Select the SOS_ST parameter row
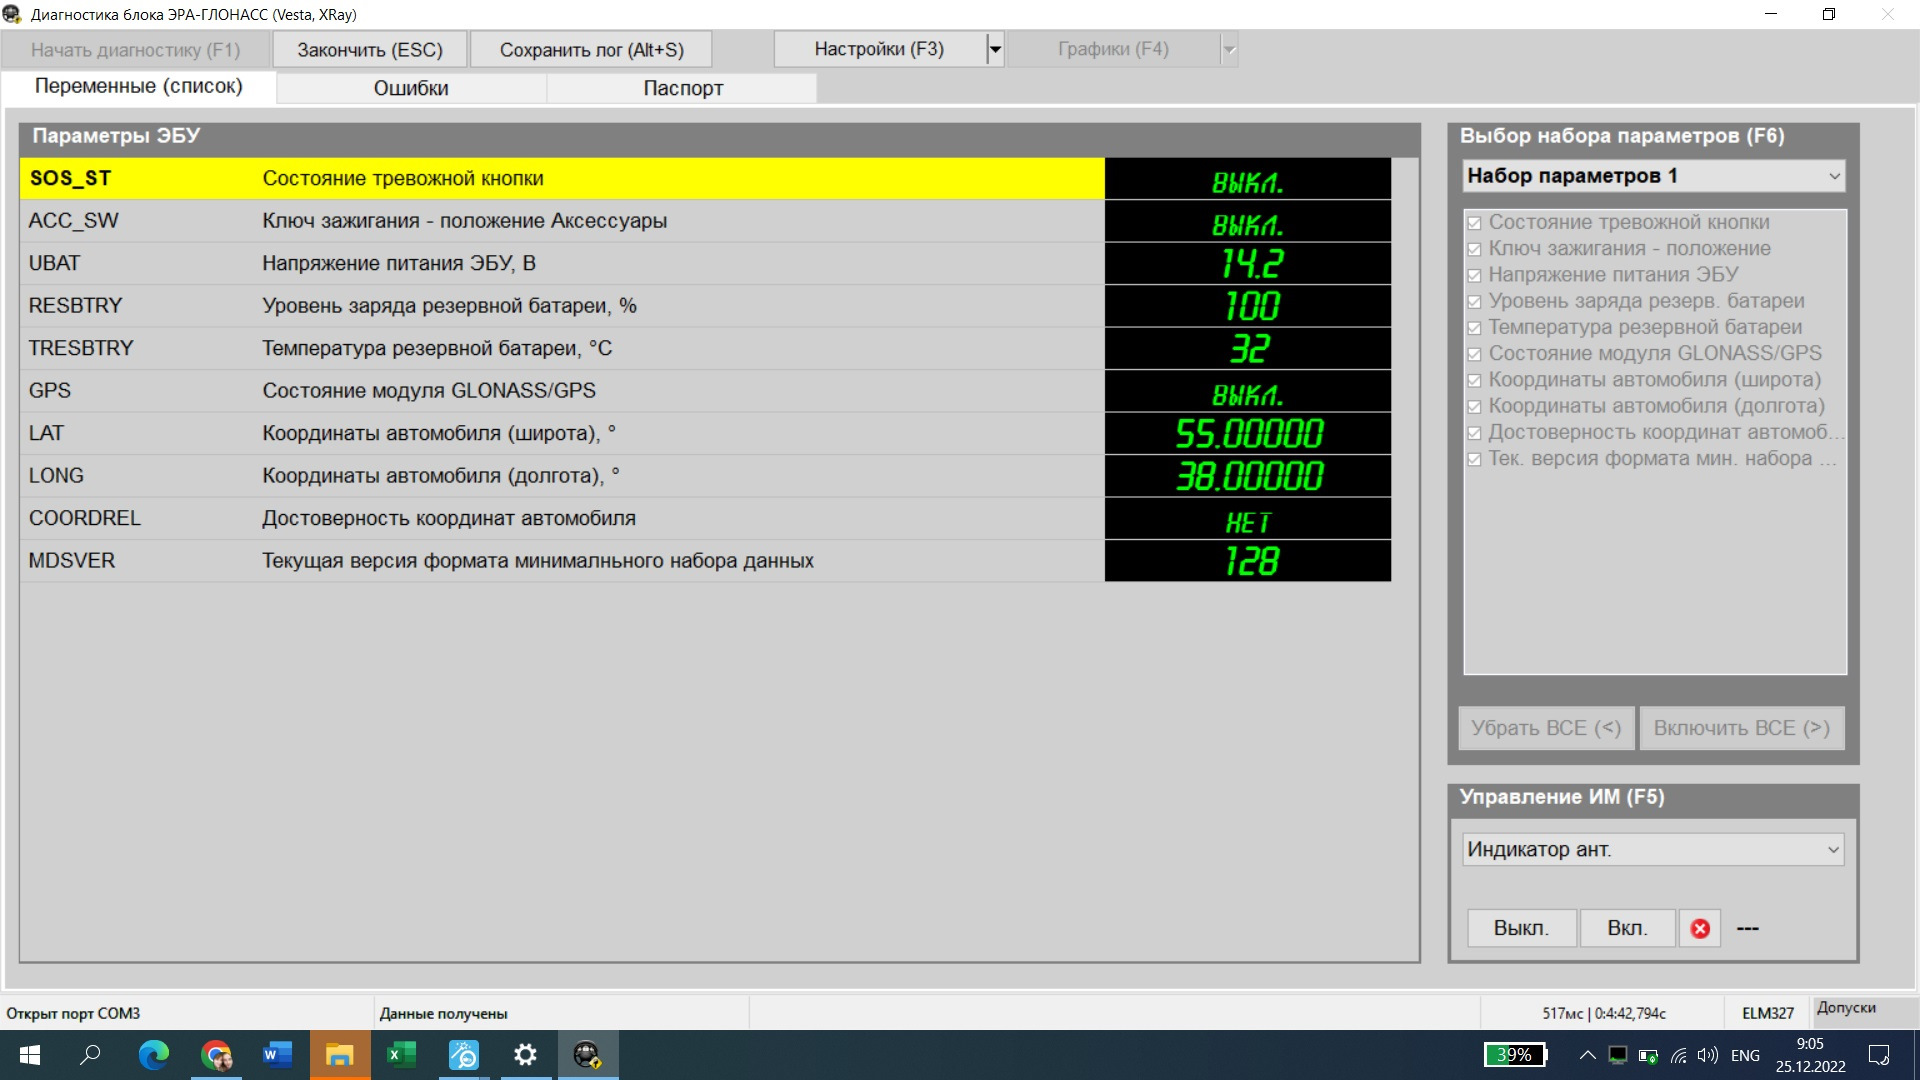1920x1080 pixels. click(705, 178)
